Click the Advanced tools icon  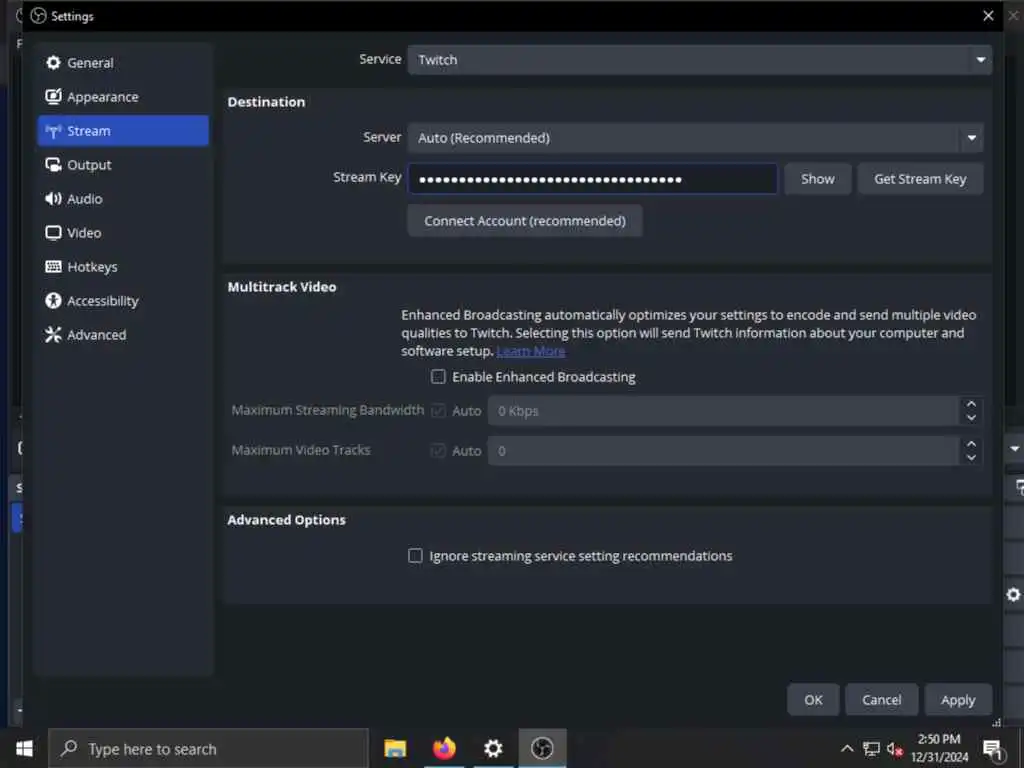click(53, 334)
